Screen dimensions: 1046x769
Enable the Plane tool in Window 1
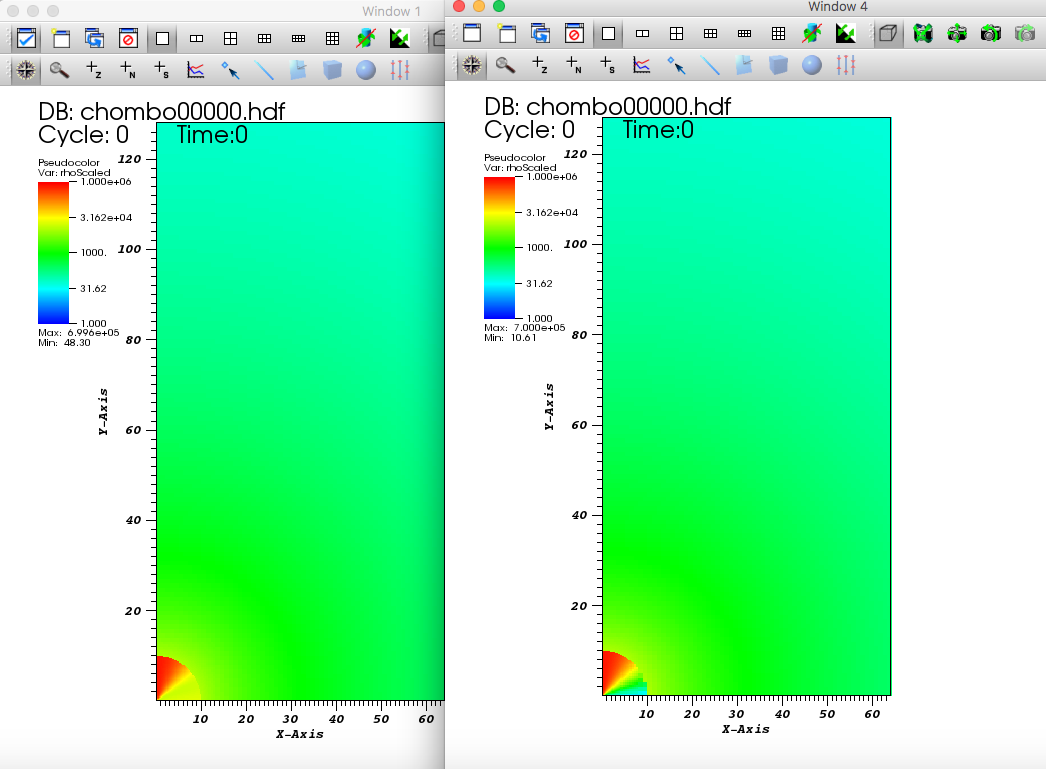point(298,69)
